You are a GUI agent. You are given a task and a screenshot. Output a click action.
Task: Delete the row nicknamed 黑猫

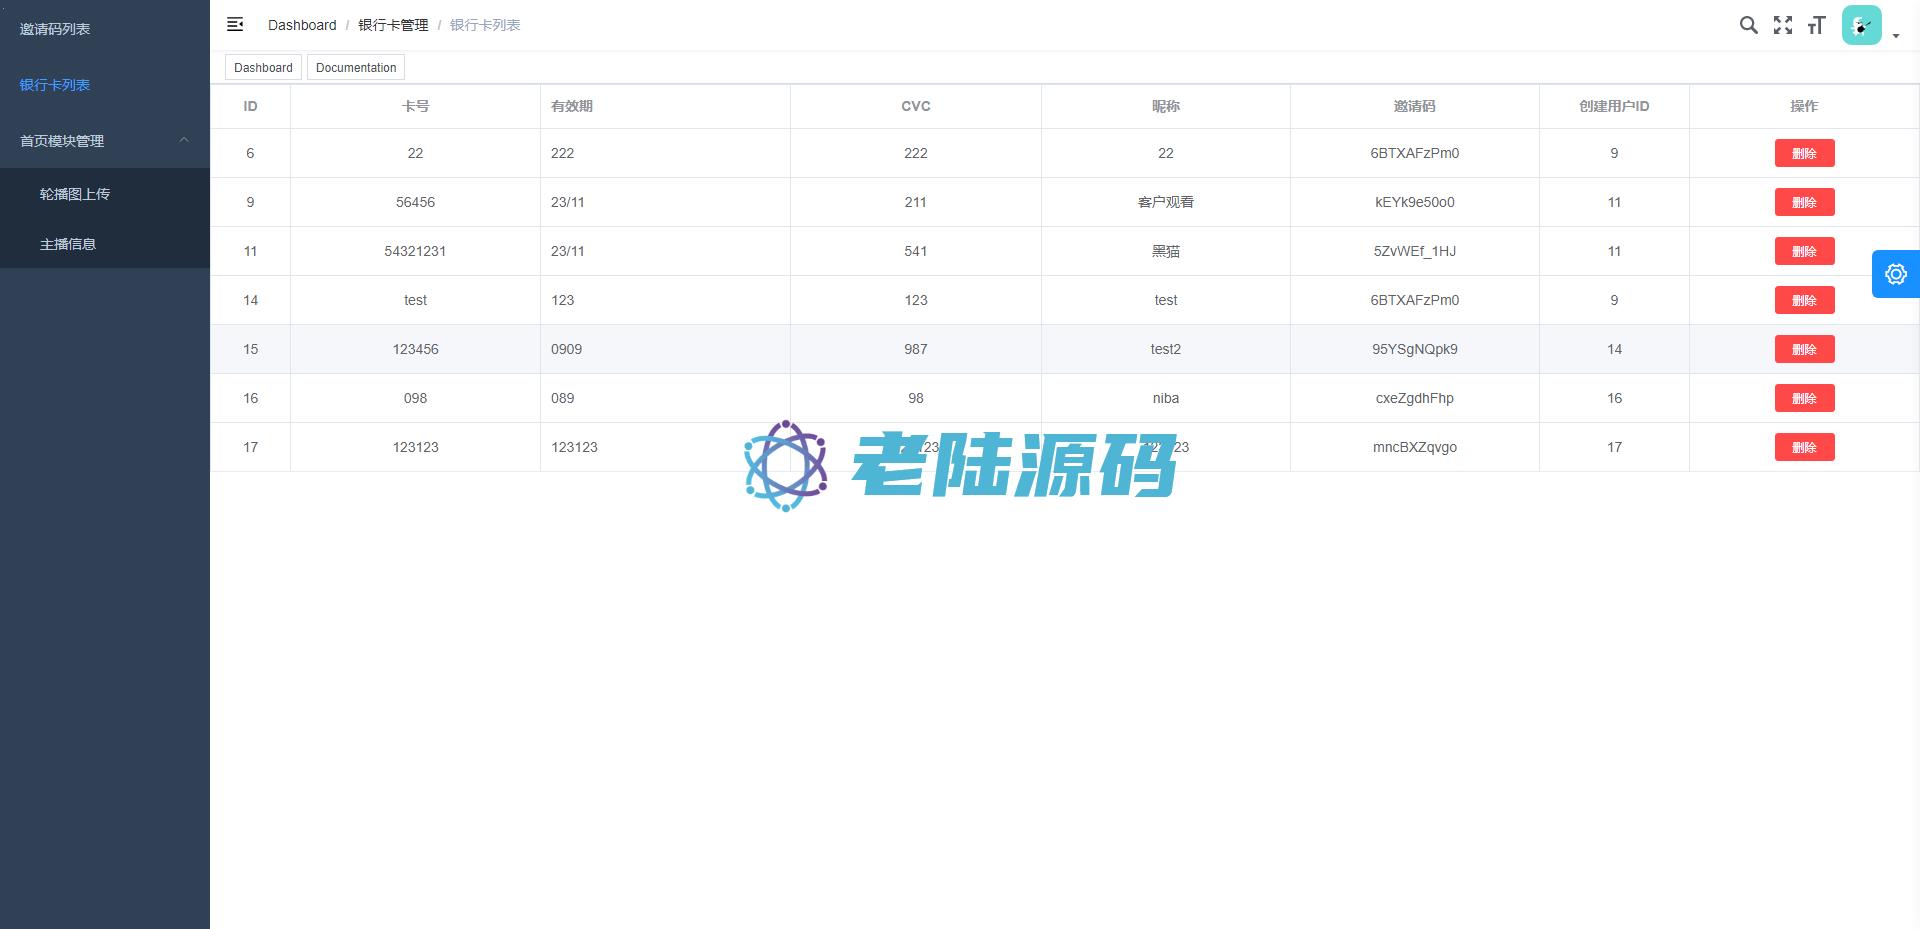click(x=1804, y=251)
